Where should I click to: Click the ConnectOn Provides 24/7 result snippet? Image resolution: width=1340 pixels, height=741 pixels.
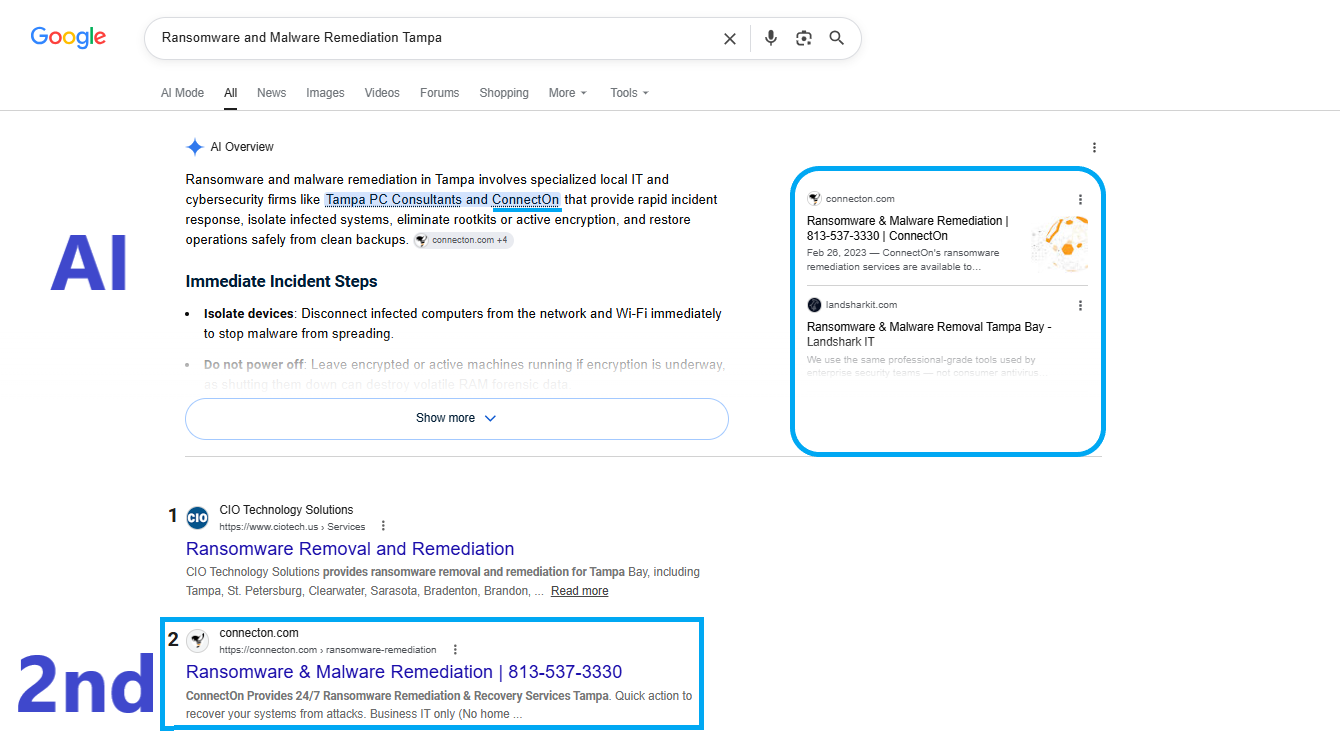pos(439,705)
